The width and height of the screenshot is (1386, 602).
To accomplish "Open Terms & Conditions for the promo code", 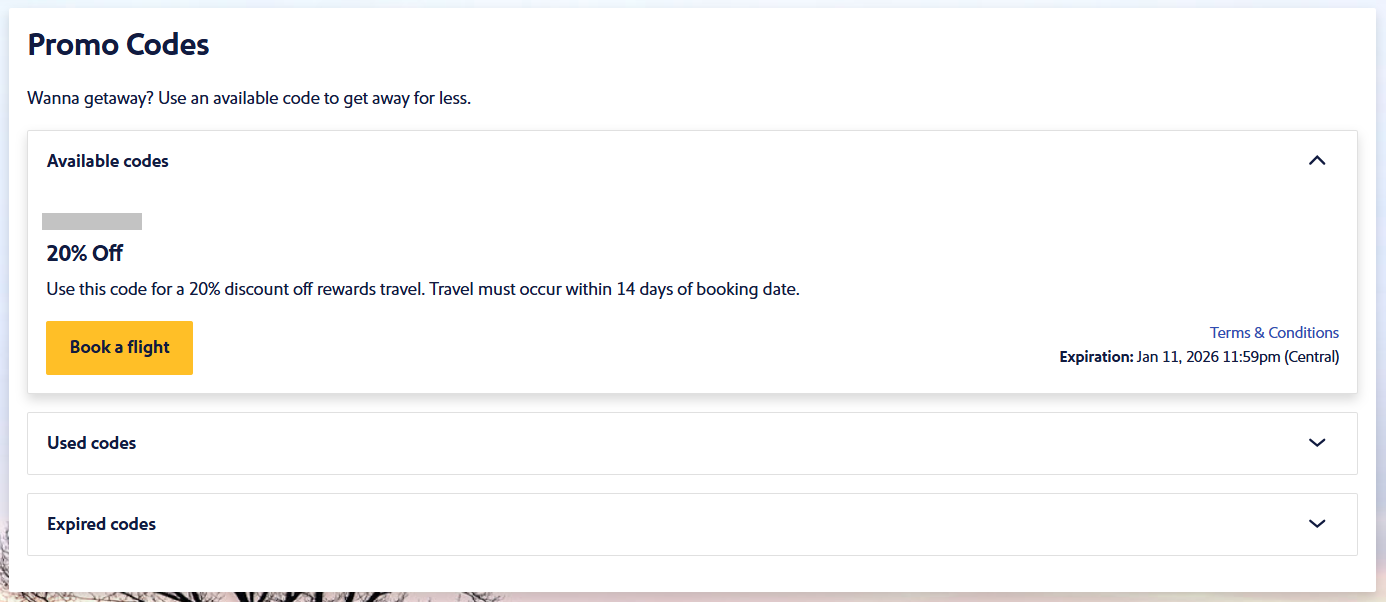I will pos(1274,332).
